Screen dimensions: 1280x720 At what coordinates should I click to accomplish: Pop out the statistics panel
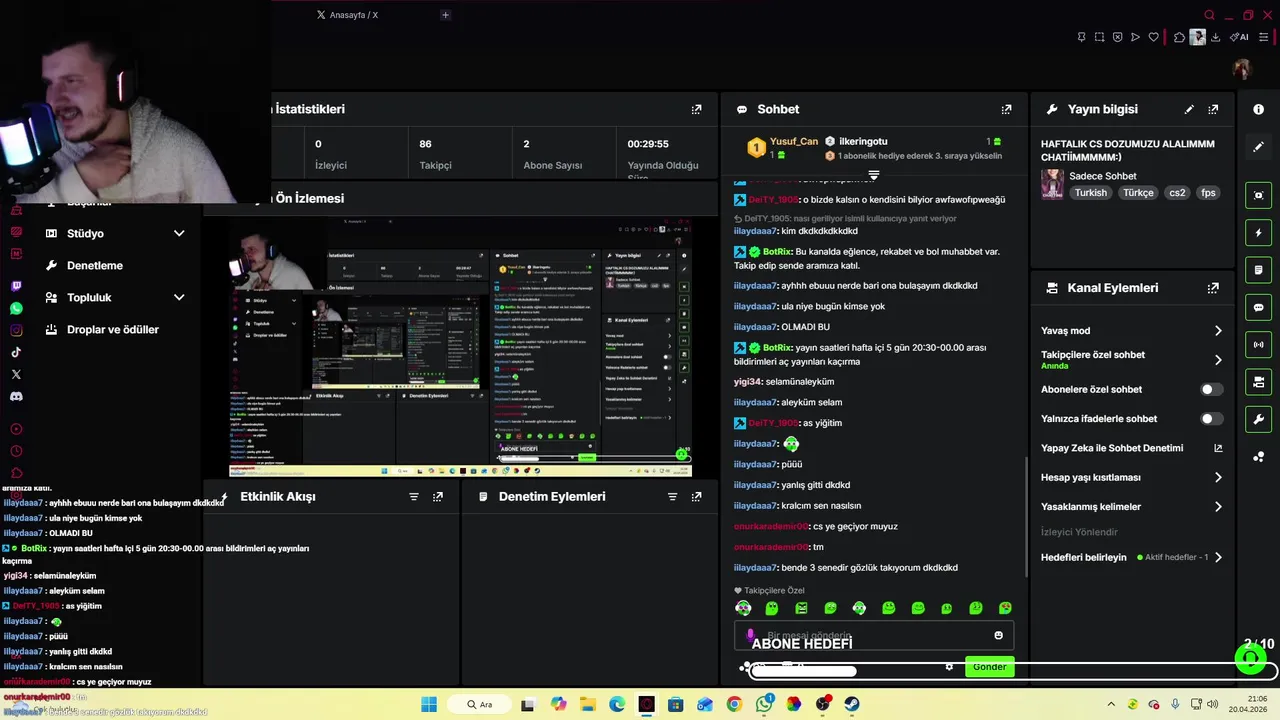click(697, 109)
